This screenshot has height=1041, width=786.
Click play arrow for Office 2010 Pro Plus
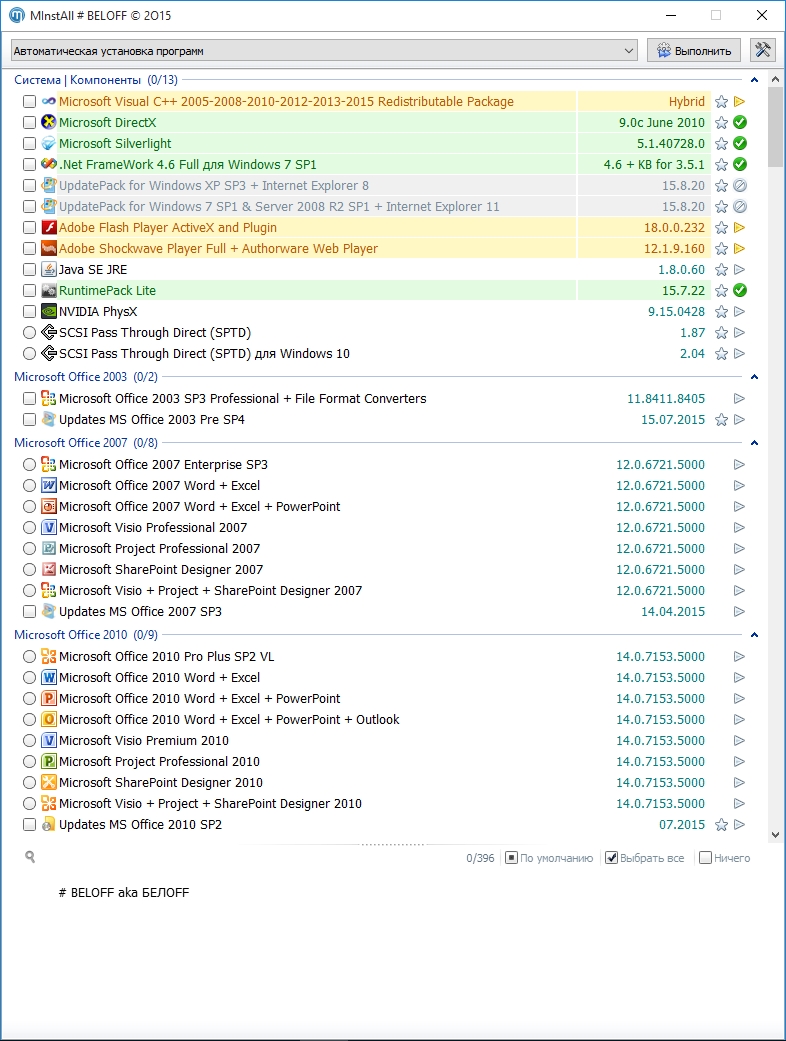(x=740, y=657)
